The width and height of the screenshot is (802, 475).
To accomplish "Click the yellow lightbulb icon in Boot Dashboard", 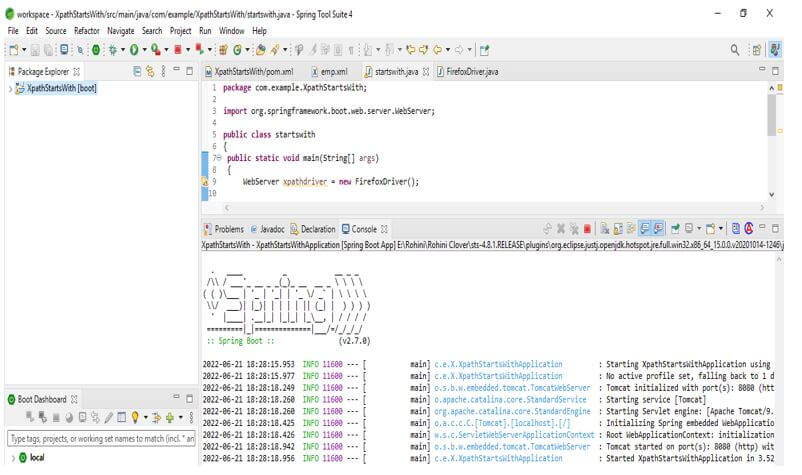I will pos(135,417).
